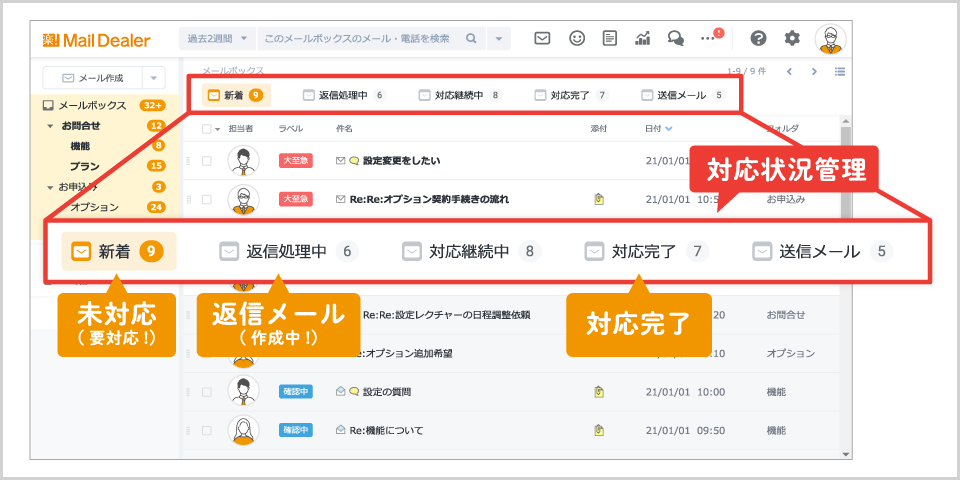960x480 pixels.
Task: Go to next page with right chevron
Action: [814, 72]
